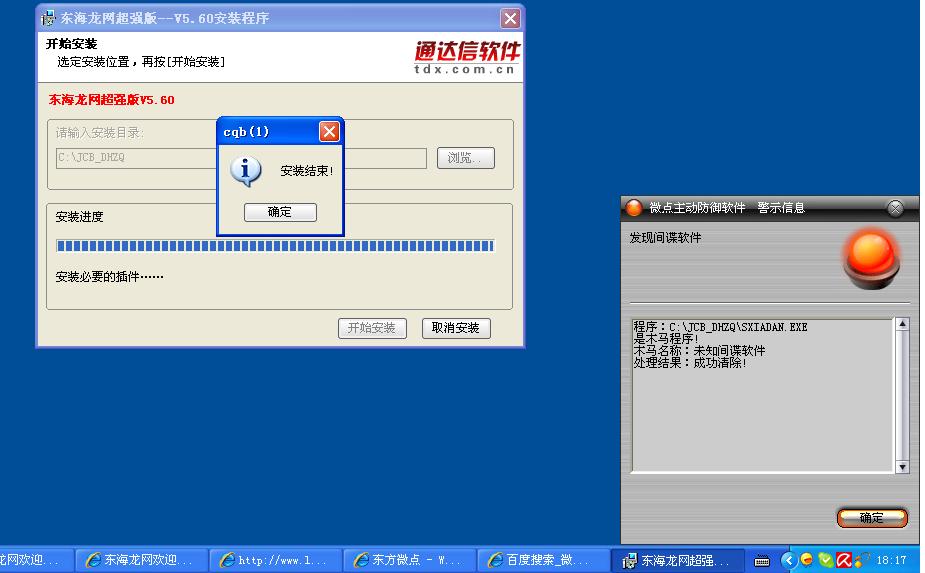Click the red alarm light icon
Image resolution: width=925 pixels, height=573 pixels.
871,253
